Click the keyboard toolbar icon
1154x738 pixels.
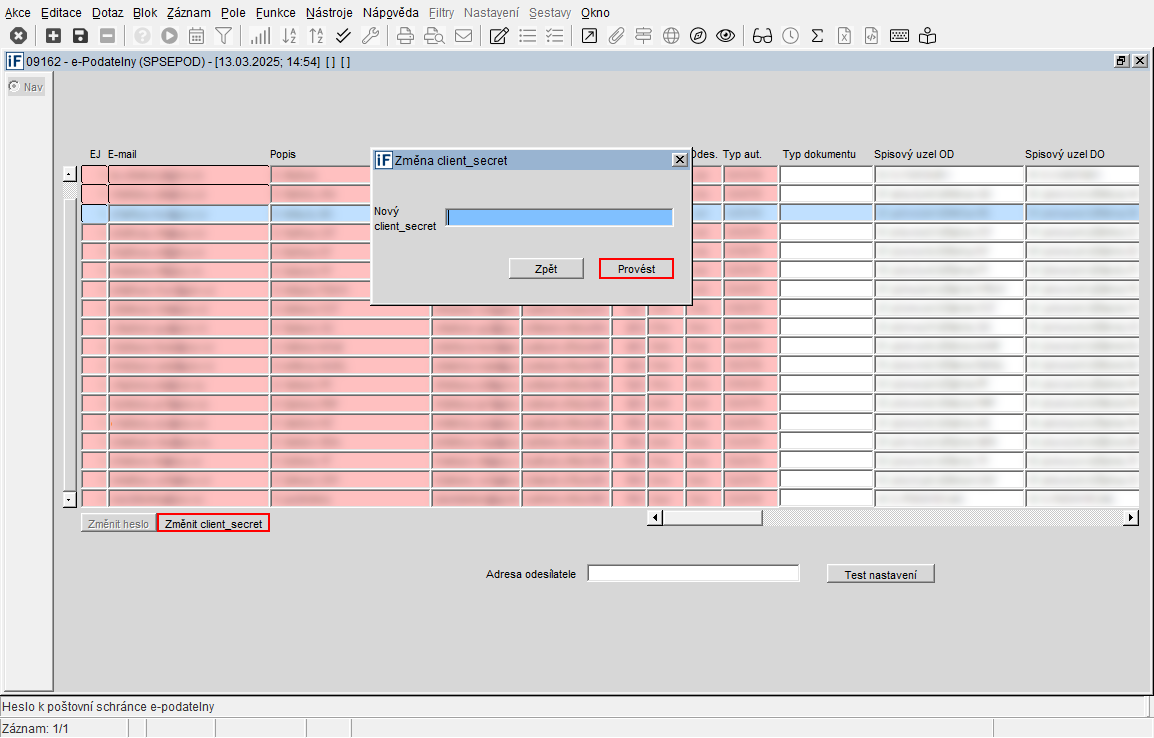(899, 35)
